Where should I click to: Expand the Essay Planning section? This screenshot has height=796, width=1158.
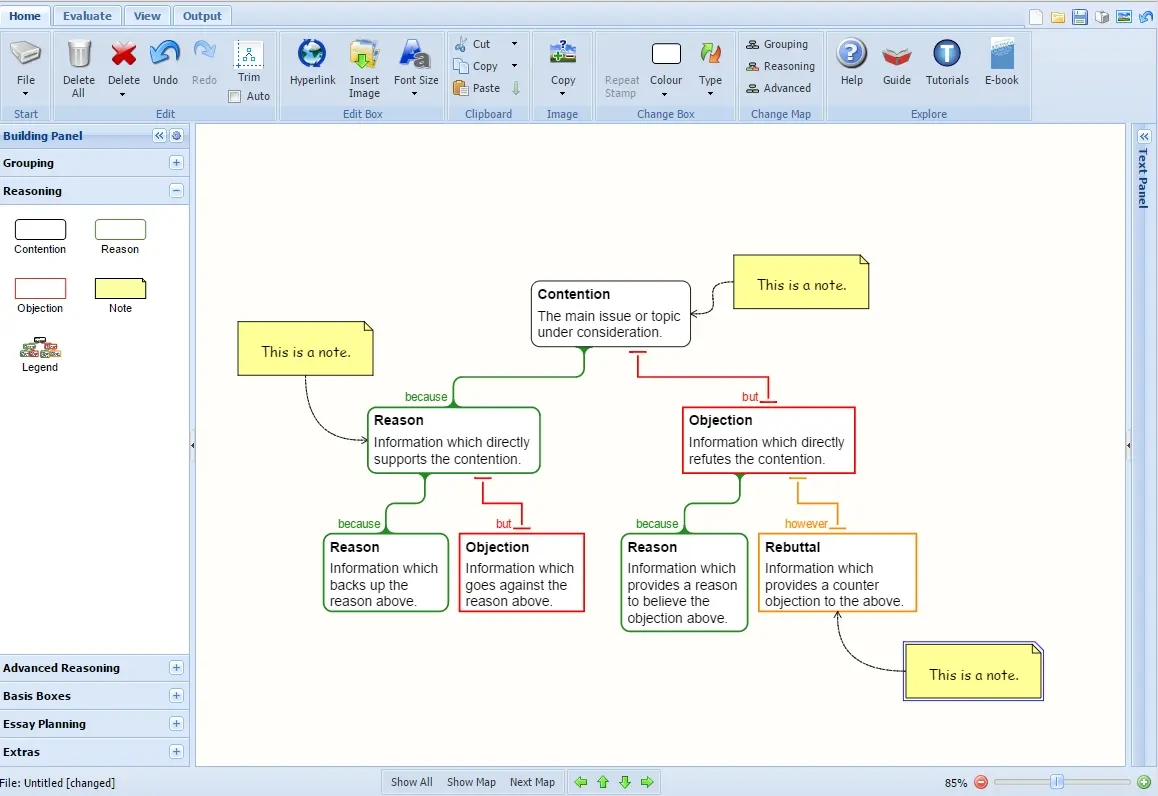[176, 724]
